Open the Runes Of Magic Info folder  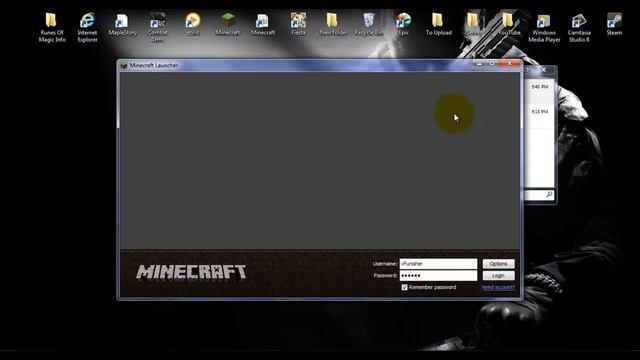click(x=51, y=27)
